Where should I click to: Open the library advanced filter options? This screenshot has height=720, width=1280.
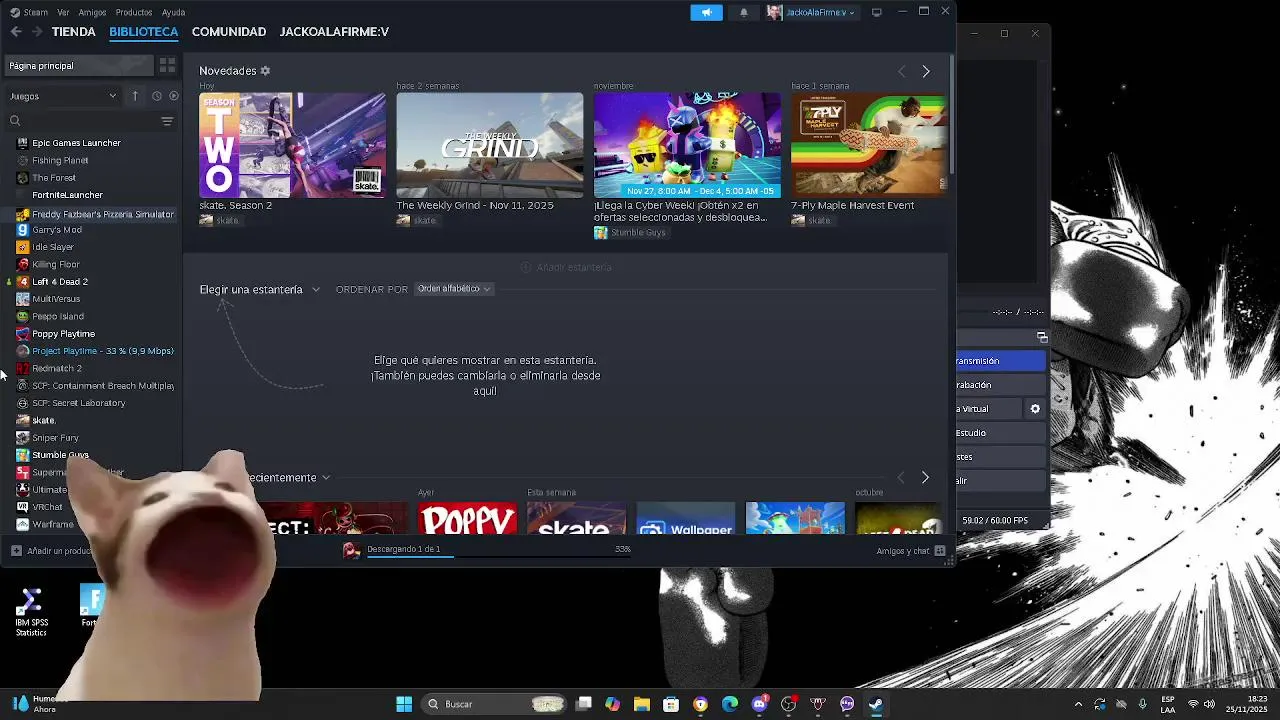(x=167, y=121)
